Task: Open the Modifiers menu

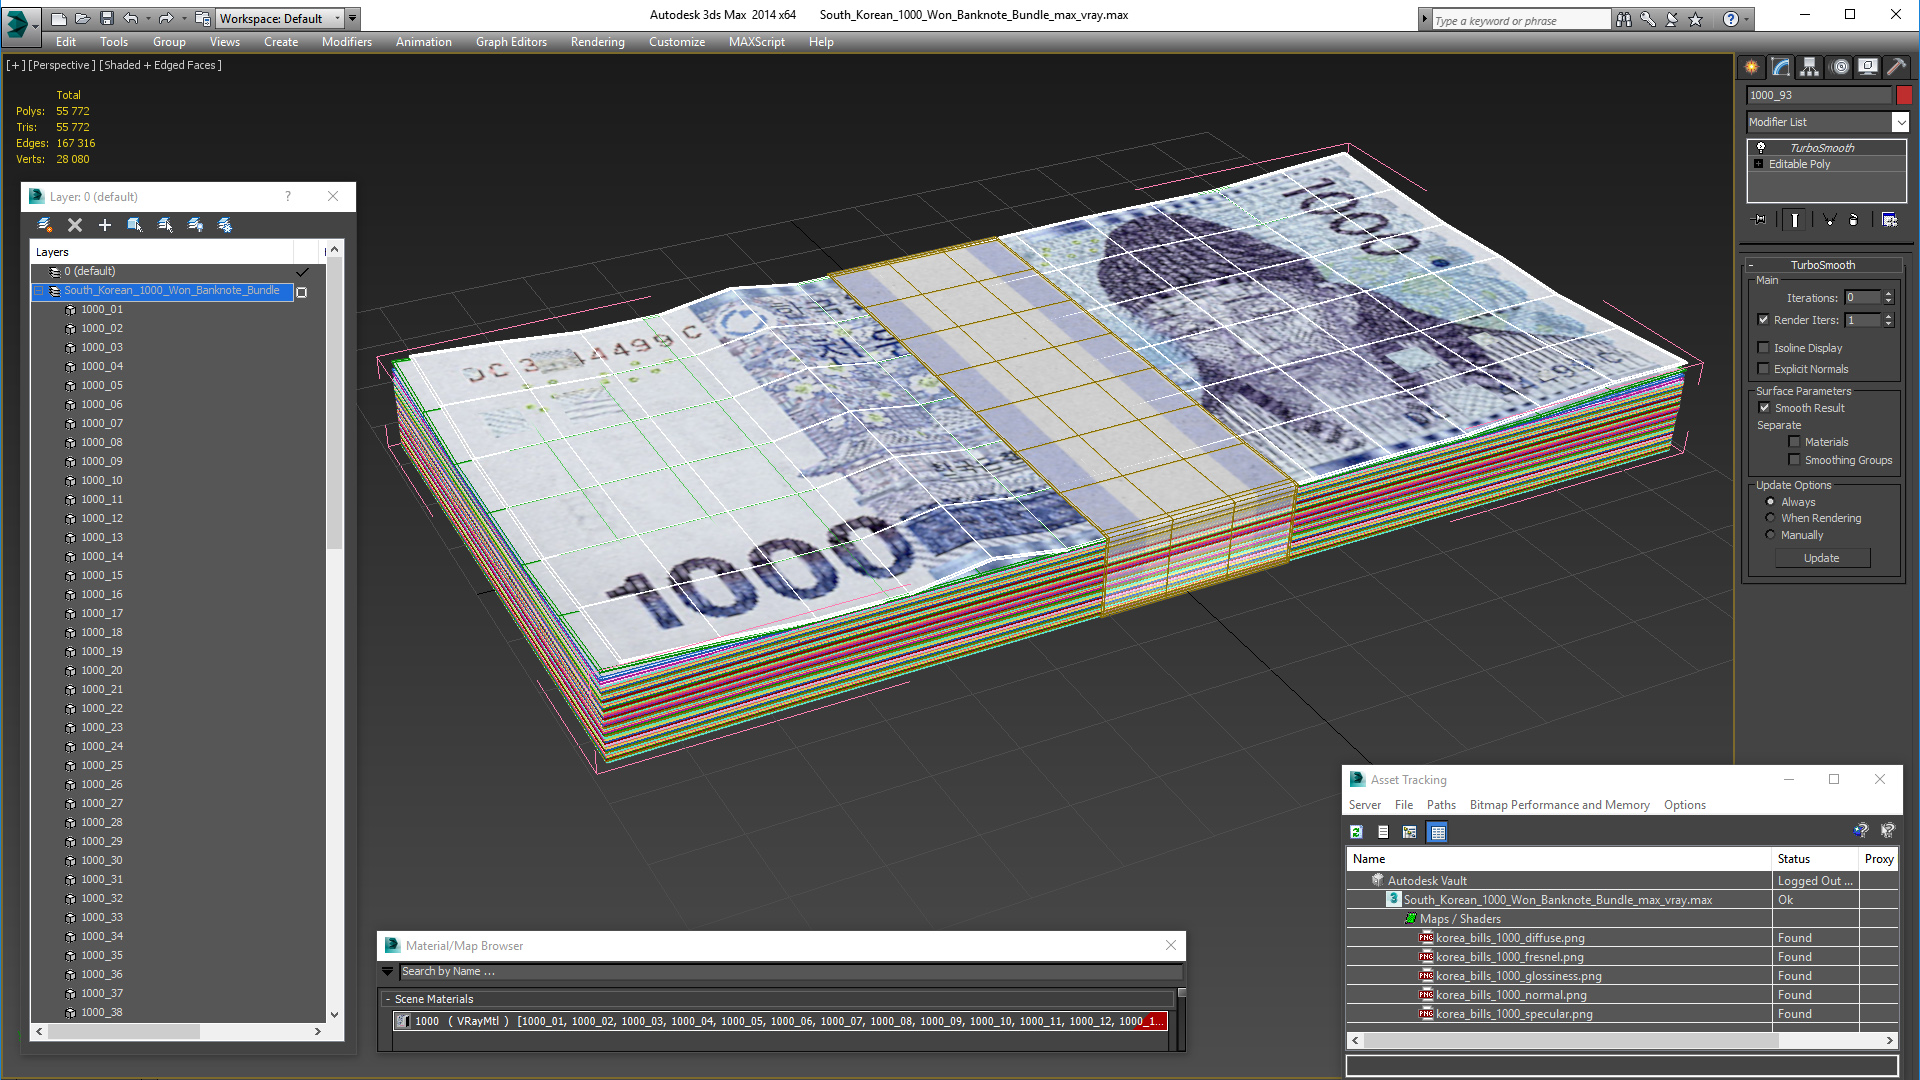Action: (347, 42)
